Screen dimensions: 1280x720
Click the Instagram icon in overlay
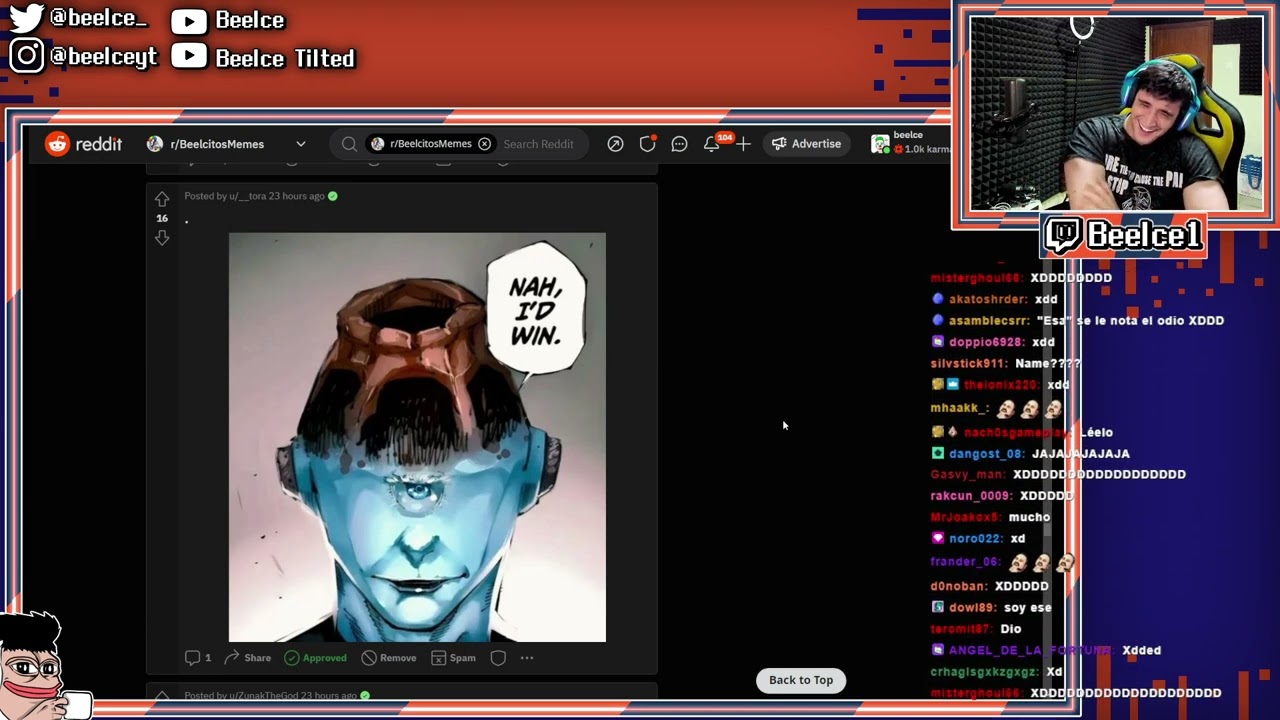click(x=27, y=56)
